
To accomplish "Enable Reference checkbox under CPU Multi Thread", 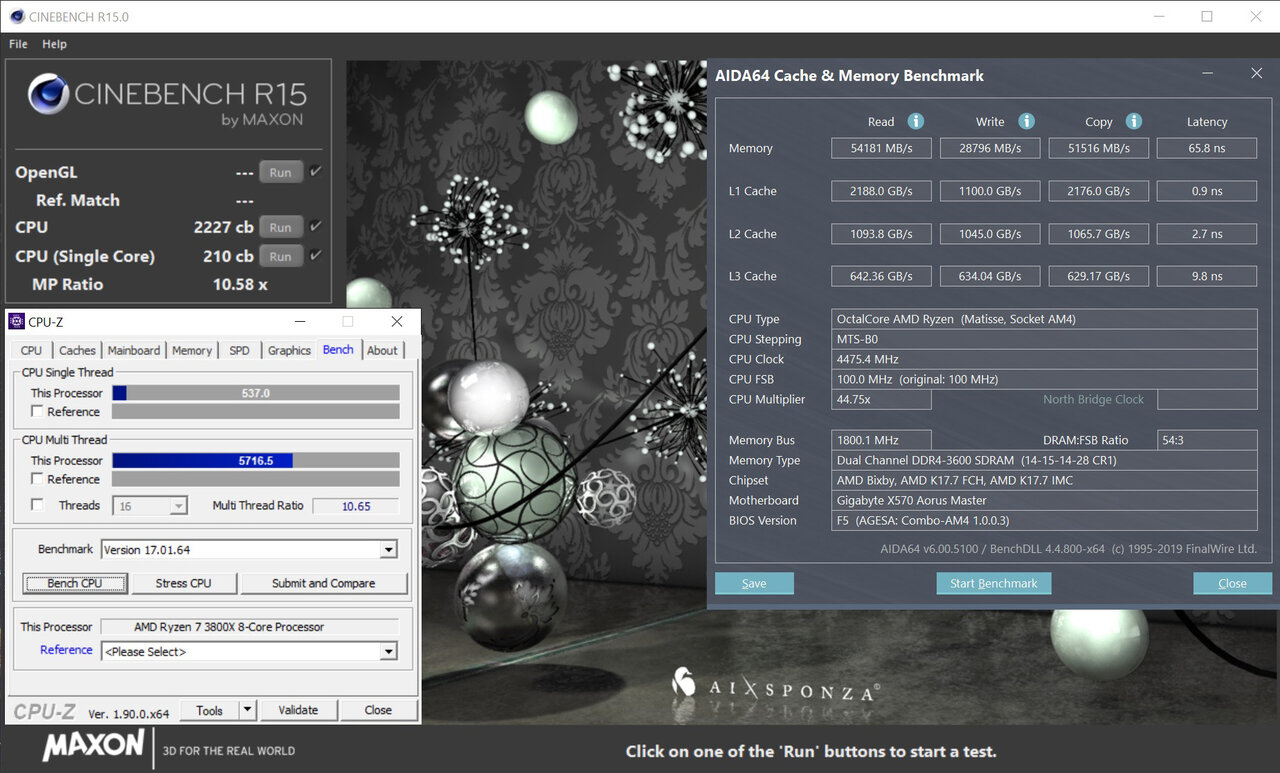I will click(x=37, y=479).
